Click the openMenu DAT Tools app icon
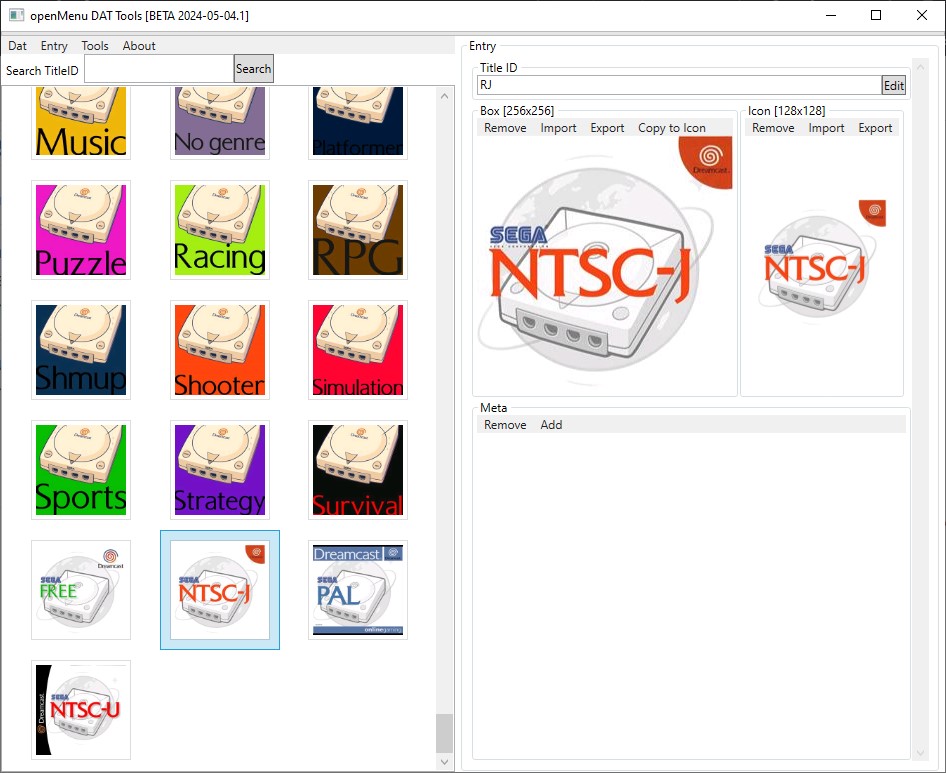Viewport: 946px width, 773px height. [16, 16]
